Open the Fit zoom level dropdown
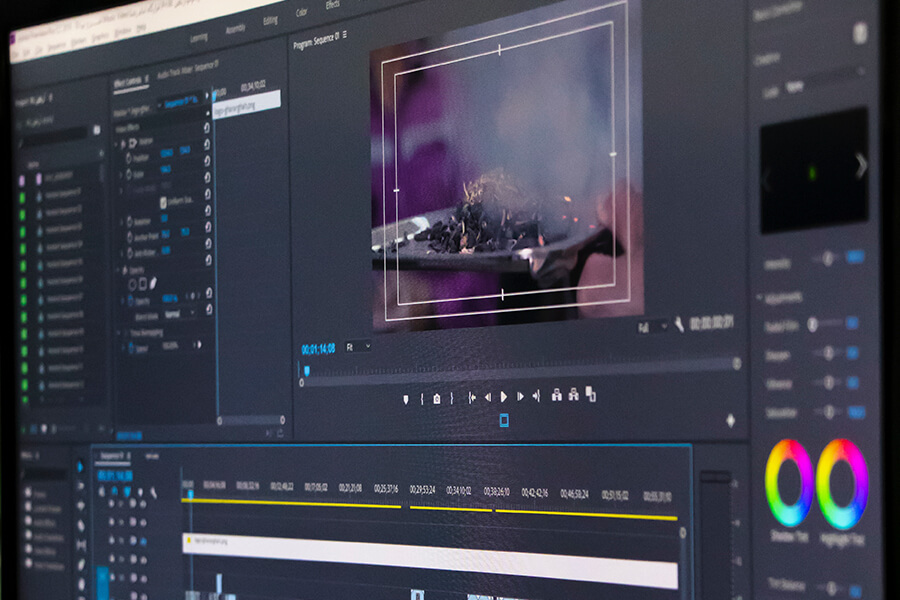Viewport: 900px width, 600px height. (358, 347)
